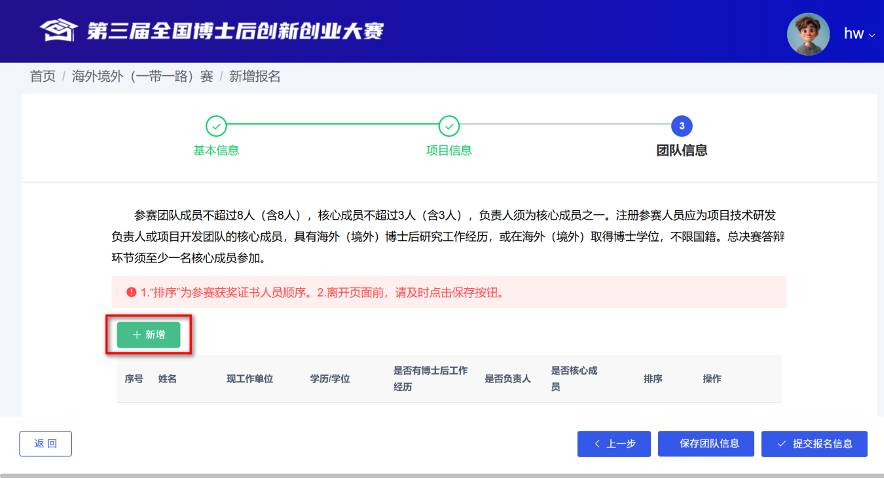Click the 新增报名 breadcrumb text
This screenshot has height=478, width=884.
[x=255, y=77]
